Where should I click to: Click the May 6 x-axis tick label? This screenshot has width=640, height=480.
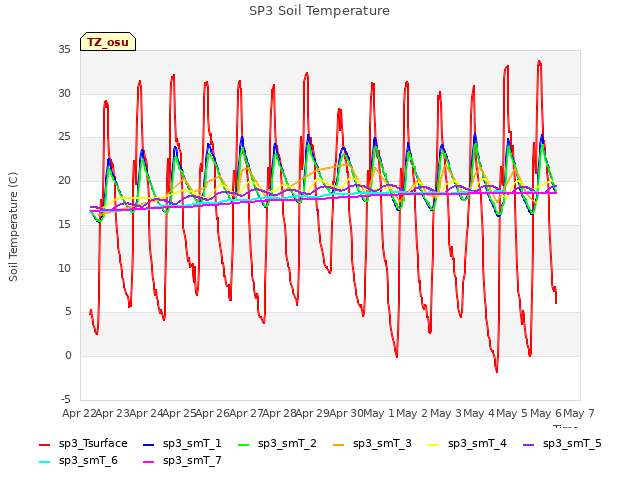coord(546,413)
